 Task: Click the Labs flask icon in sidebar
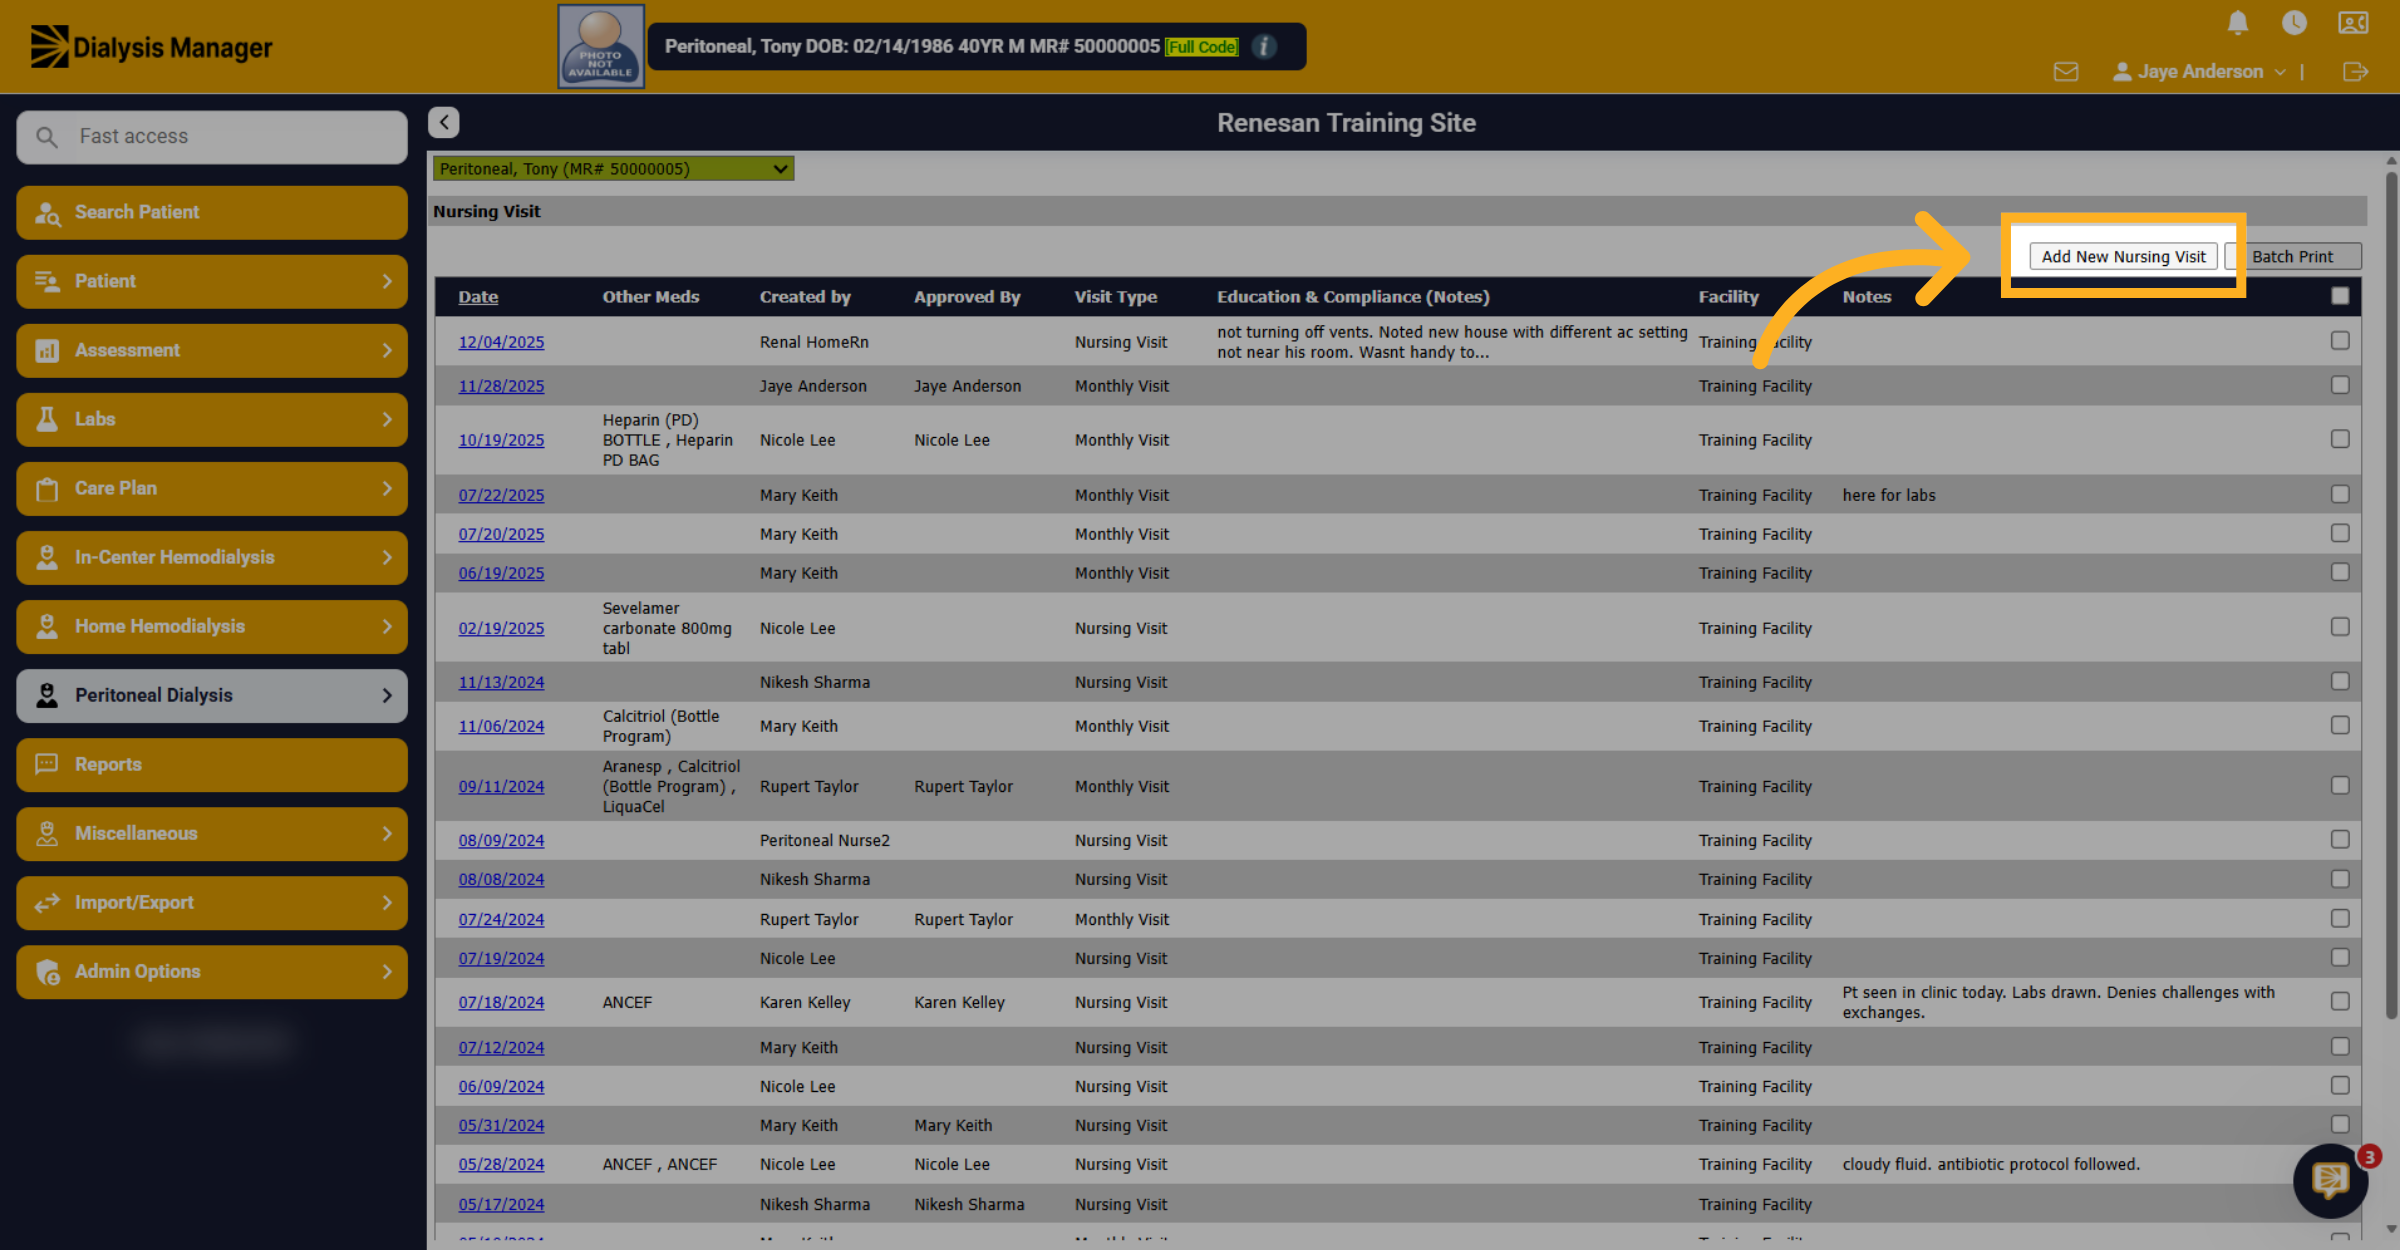click(47, 419)
